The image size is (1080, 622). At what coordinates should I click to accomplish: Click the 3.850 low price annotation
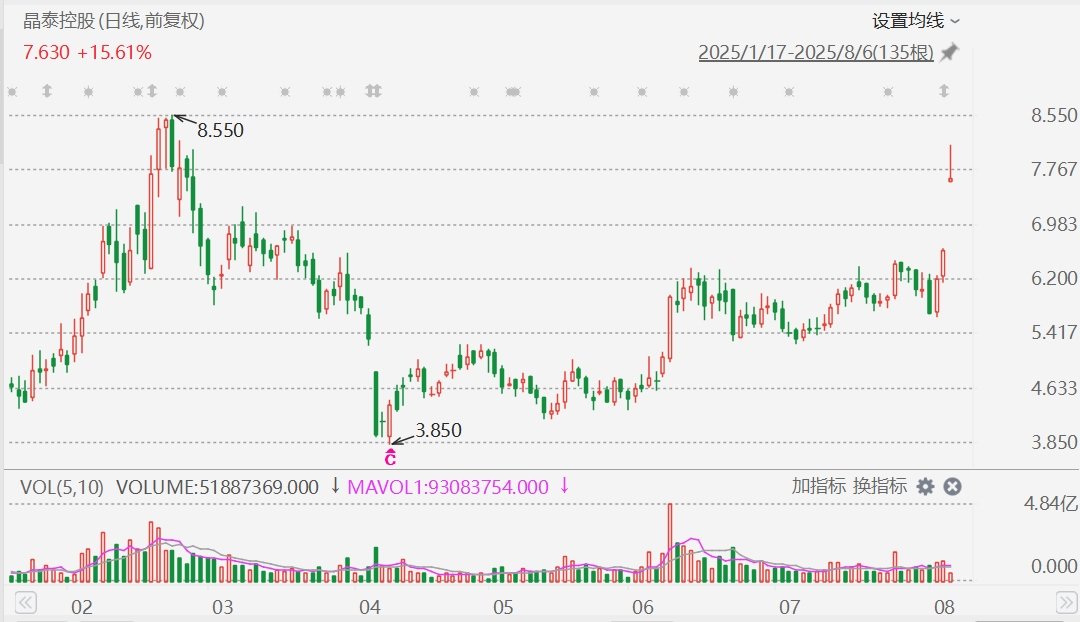439,430
